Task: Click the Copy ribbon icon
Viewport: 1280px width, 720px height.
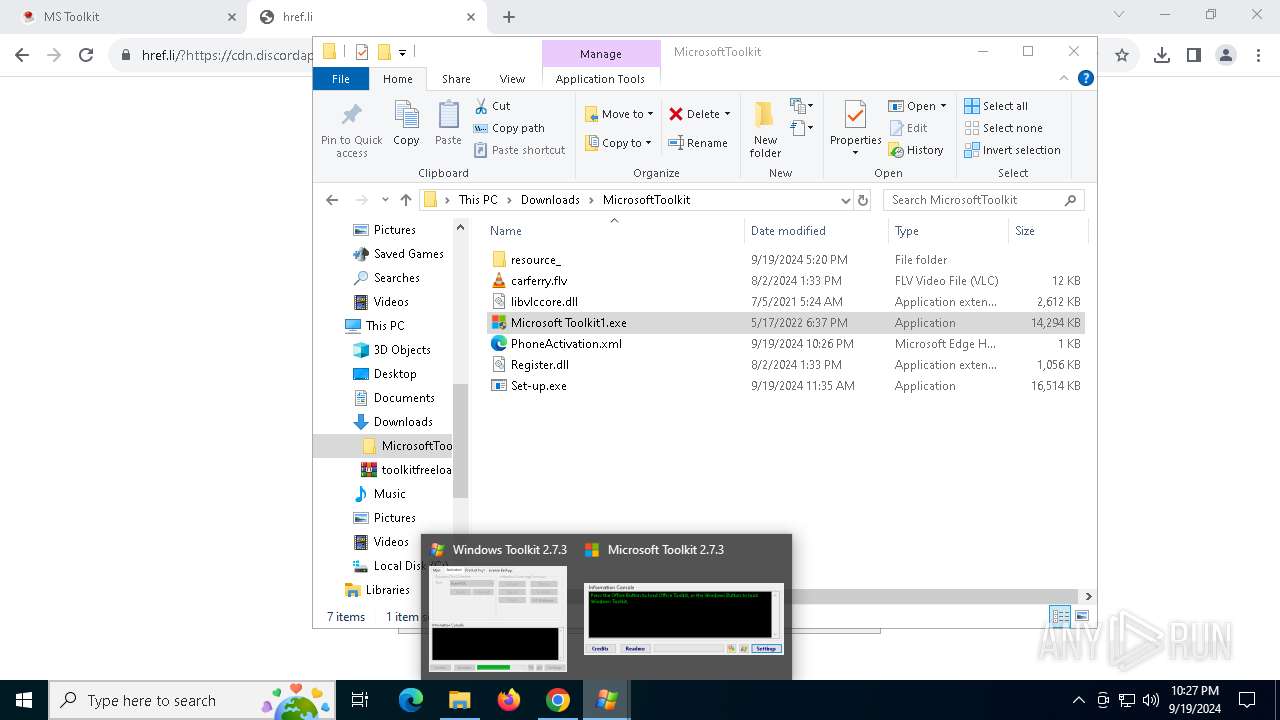Action: pos(406,124)
